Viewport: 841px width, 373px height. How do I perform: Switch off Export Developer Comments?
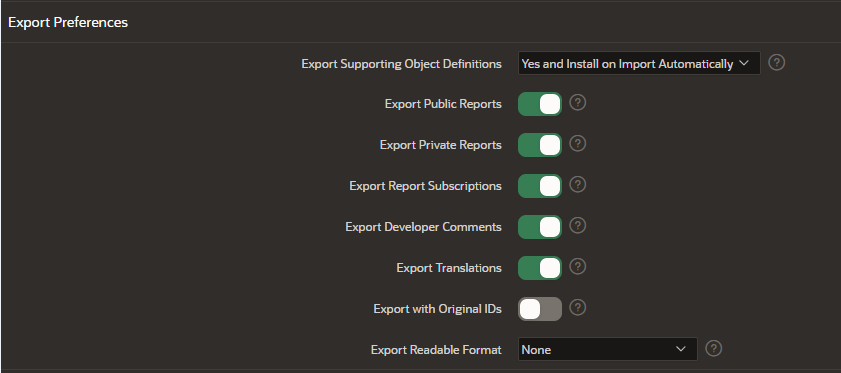point(540,227)
